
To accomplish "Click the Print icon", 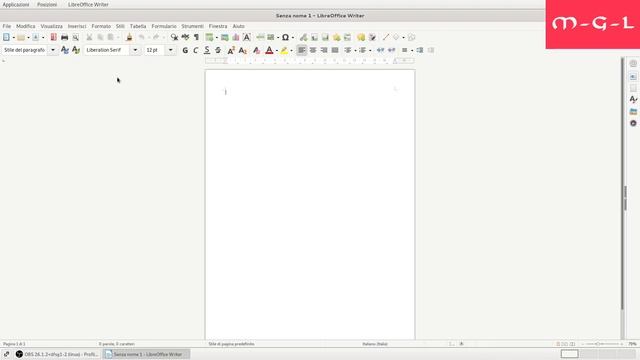I will pos(64,37).
